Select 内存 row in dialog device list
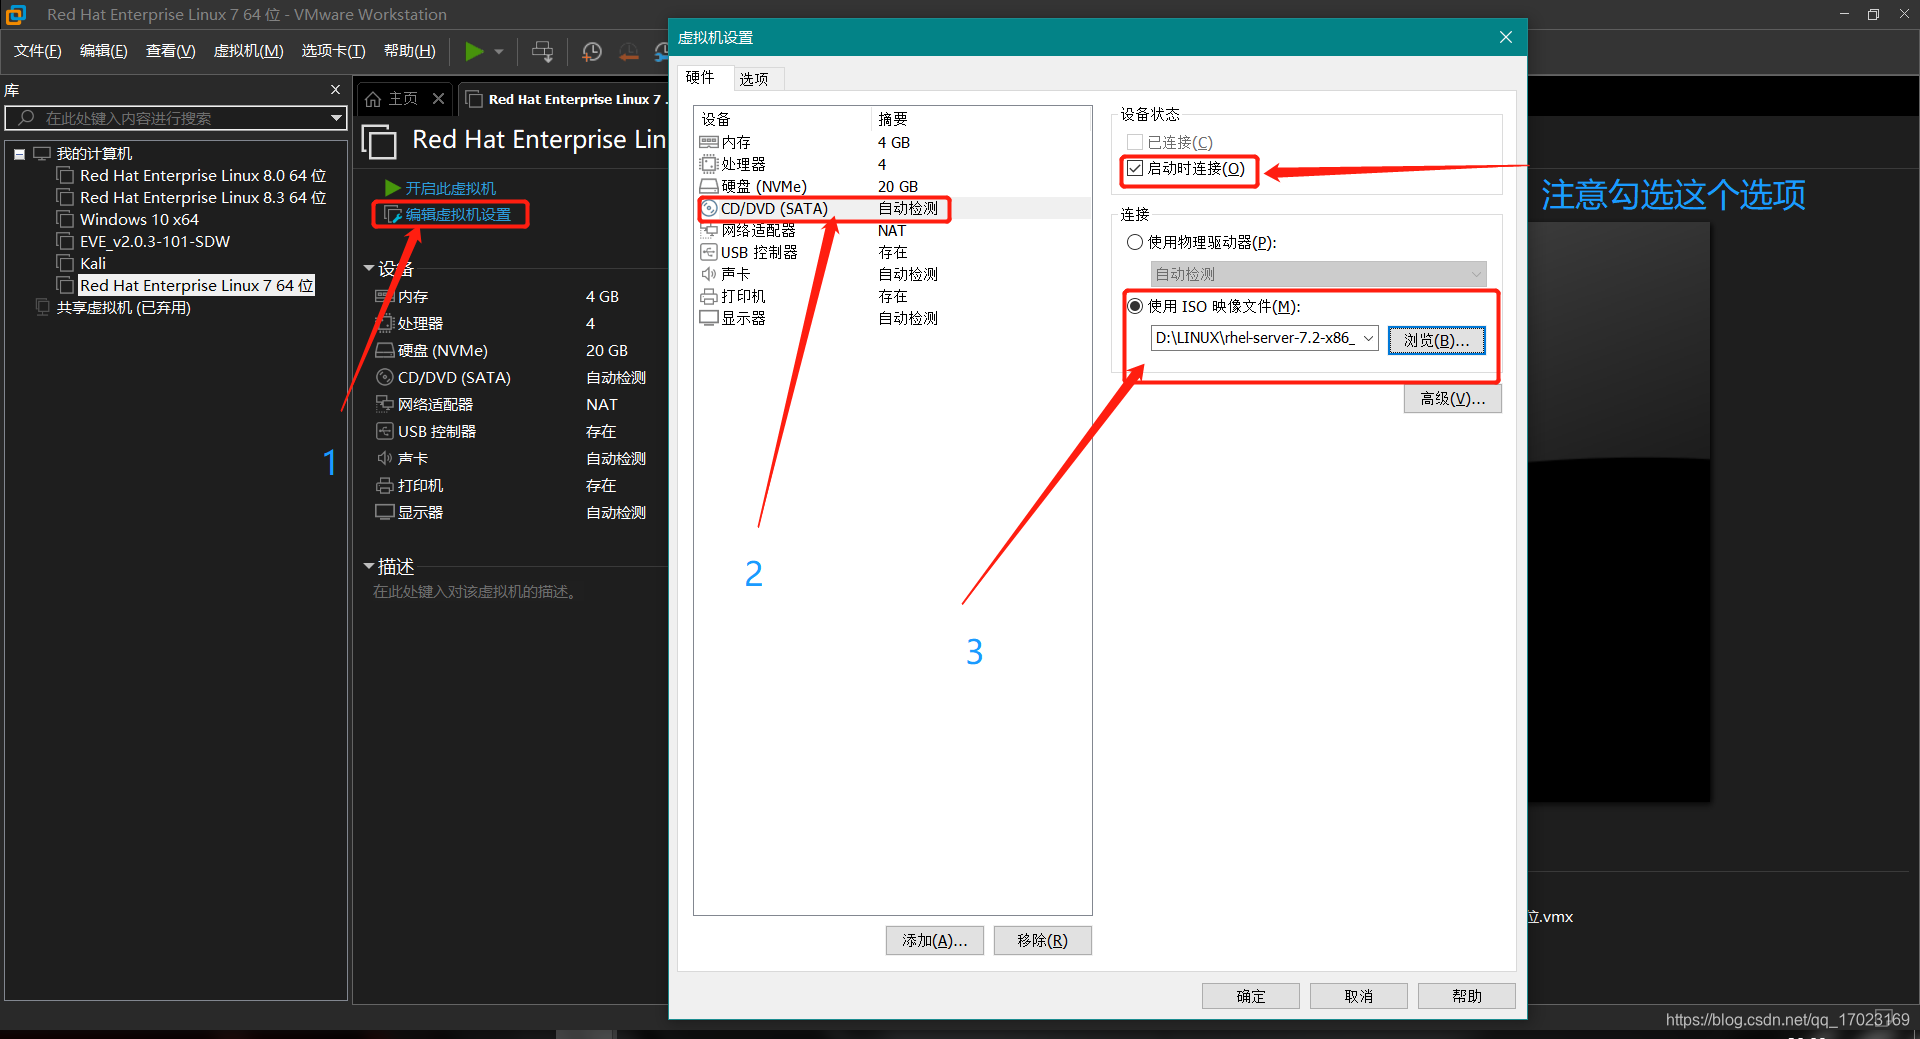Viewport: 1920px width, 1039px height. [892, 142]
